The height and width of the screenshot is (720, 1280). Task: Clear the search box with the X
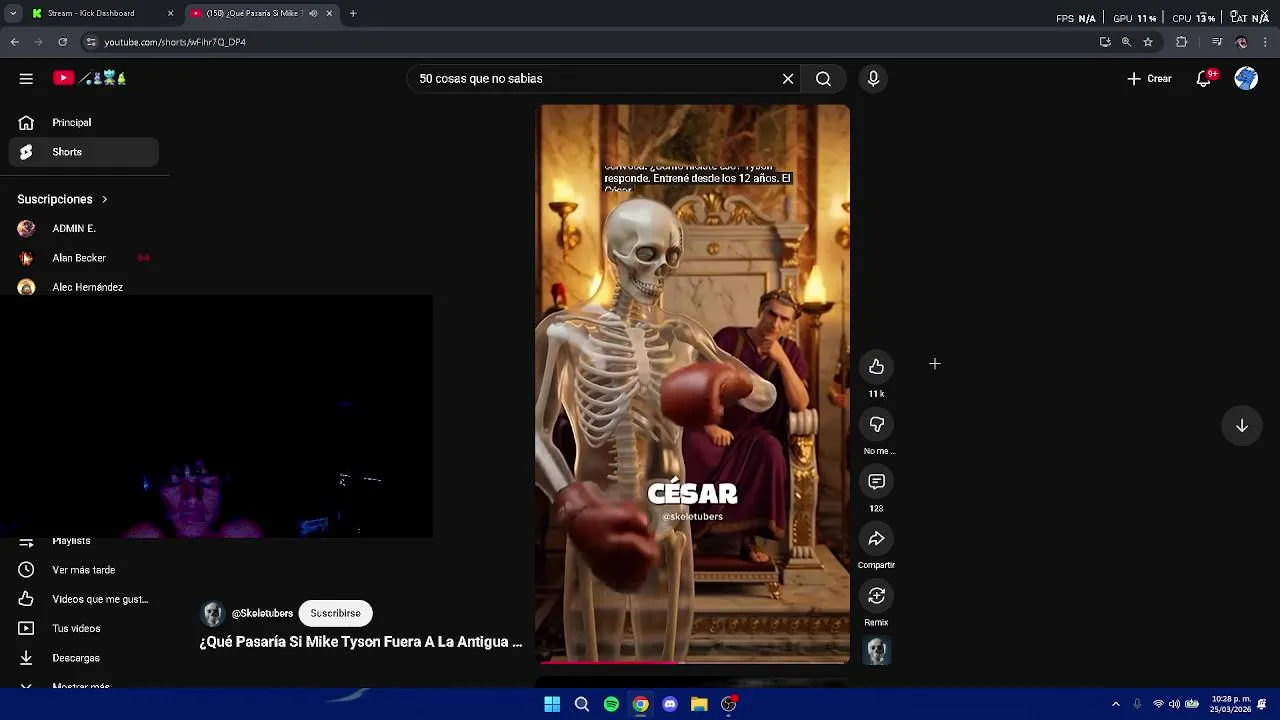pos(788,78)
